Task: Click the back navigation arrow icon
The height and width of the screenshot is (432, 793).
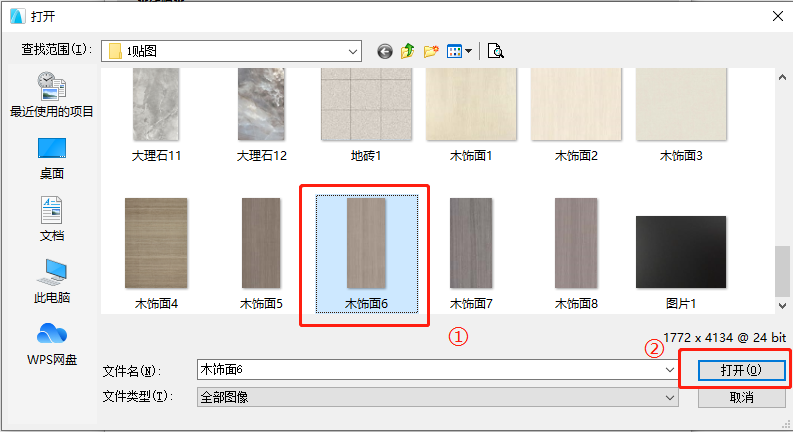Action: coord(384,51)
